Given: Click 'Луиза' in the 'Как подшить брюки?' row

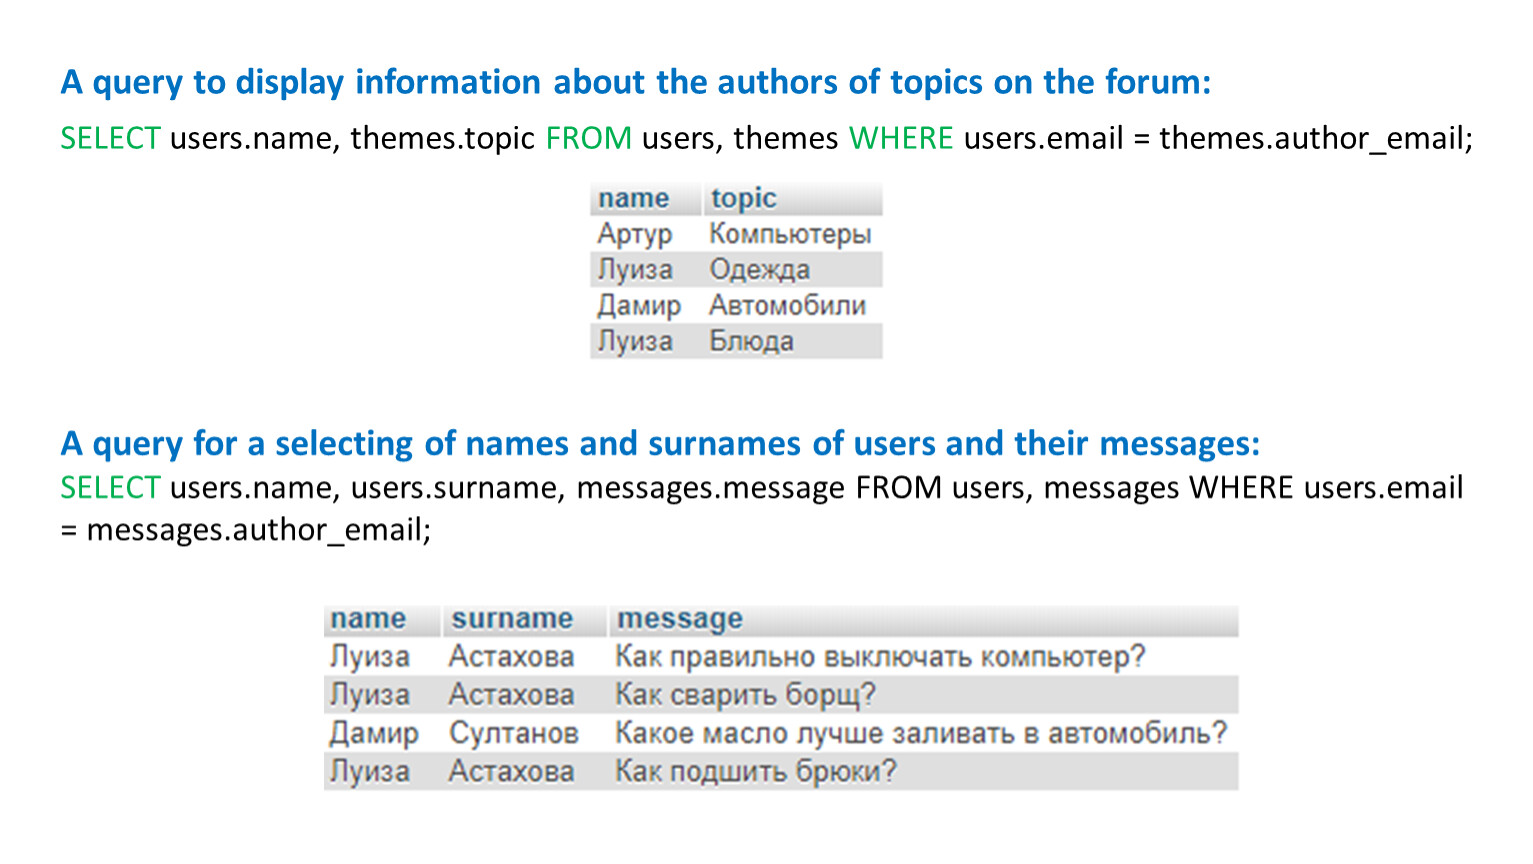Looking at the screenshot, I should [x=370, y=772].
